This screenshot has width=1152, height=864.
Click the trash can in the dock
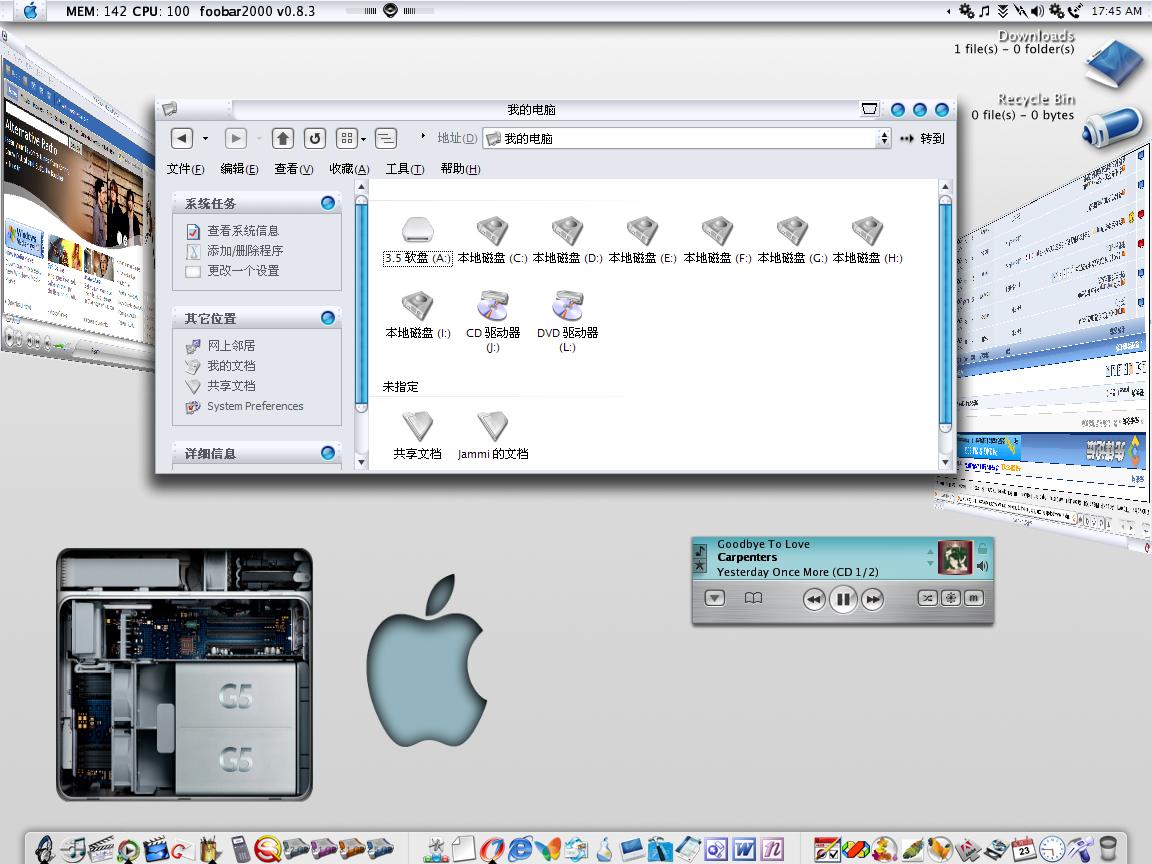1108,849
